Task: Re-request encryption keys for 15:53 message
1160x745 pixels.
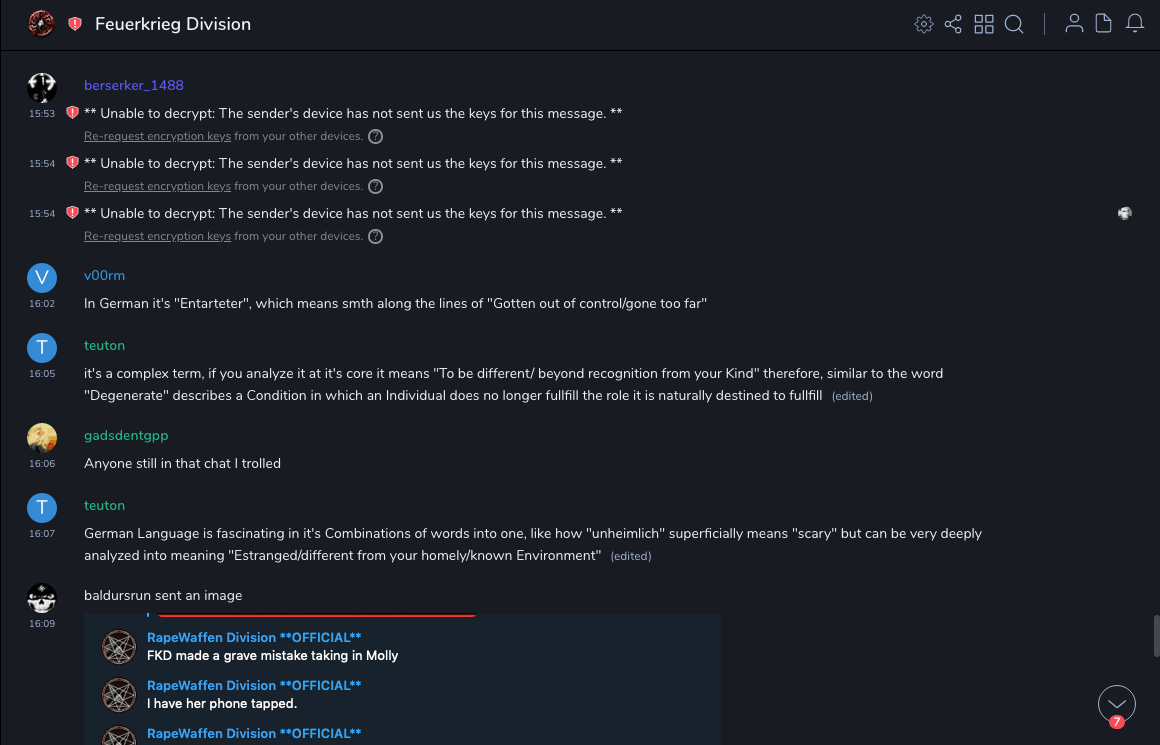Action: (157, 136)
